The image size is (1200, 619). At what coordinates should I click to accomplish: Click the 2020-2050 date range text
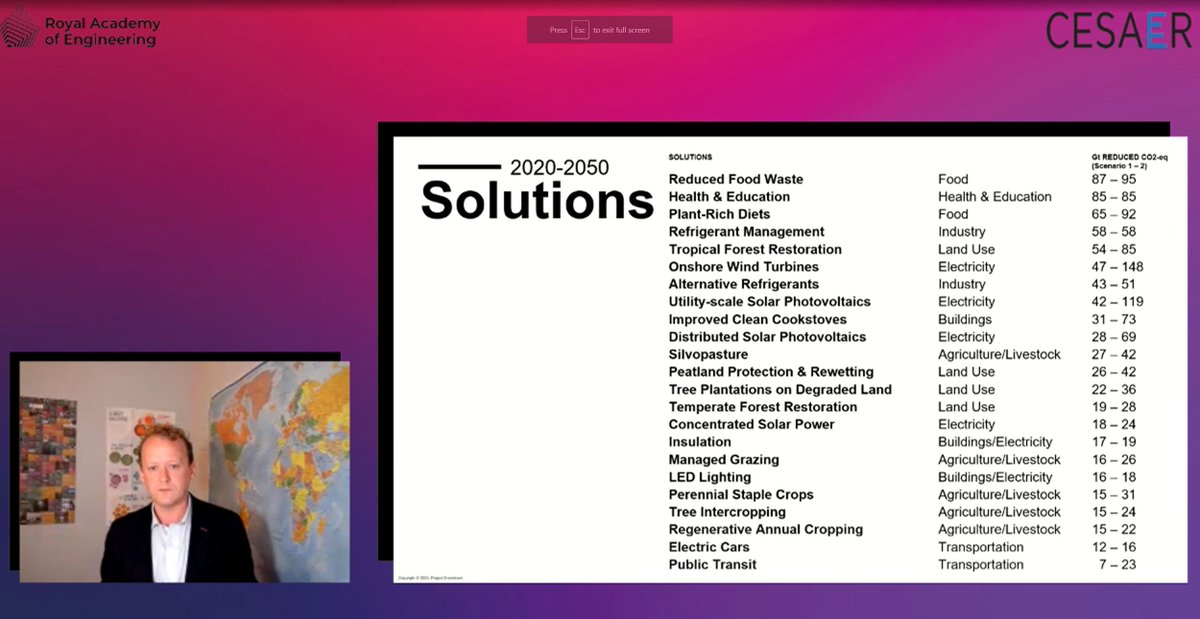(559, 168)
